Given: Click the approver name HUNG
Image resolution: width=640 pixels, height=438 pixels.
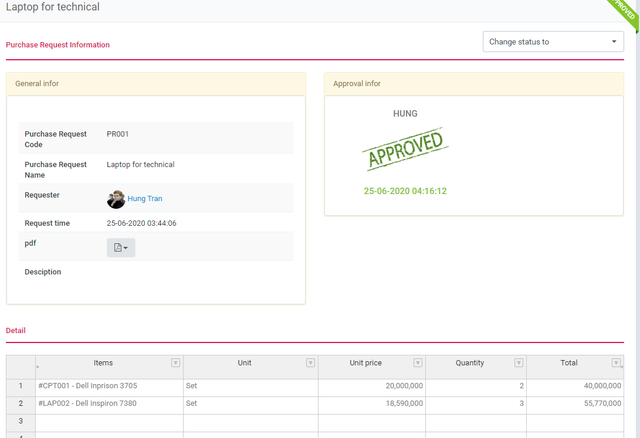Looking at the screenshot, I should pyautogui.click(x=405, y=113).
